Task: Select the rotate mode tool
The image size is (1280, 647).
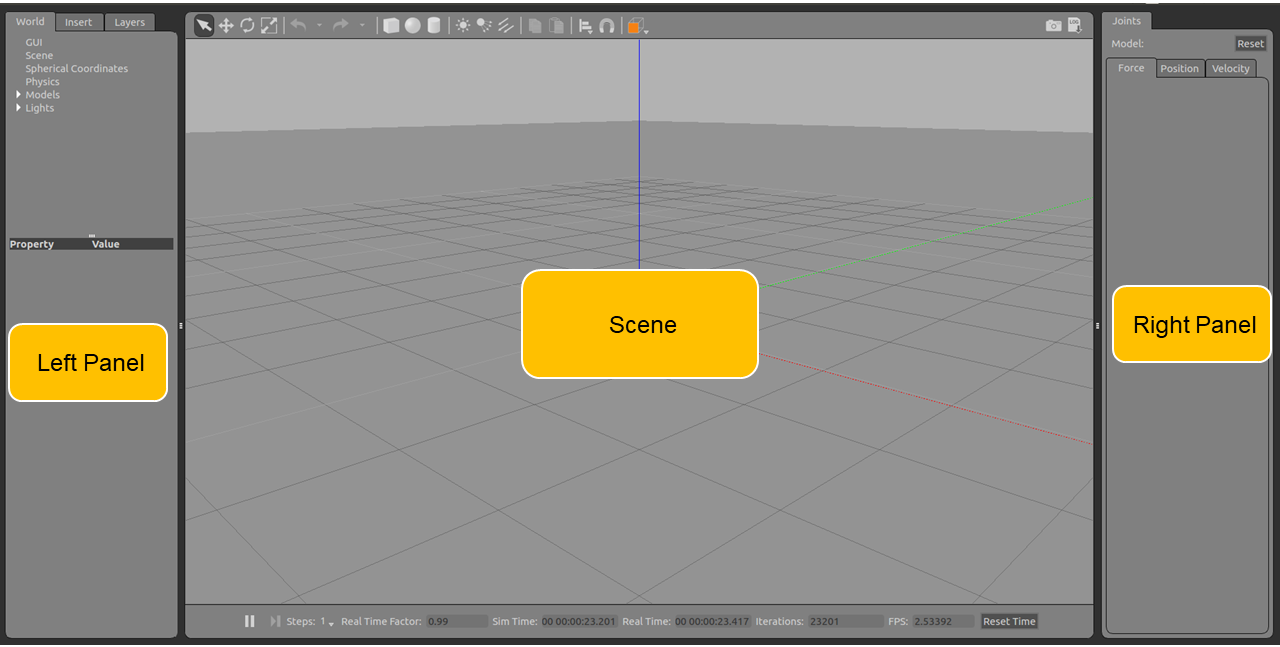Action: coord(247,26)
